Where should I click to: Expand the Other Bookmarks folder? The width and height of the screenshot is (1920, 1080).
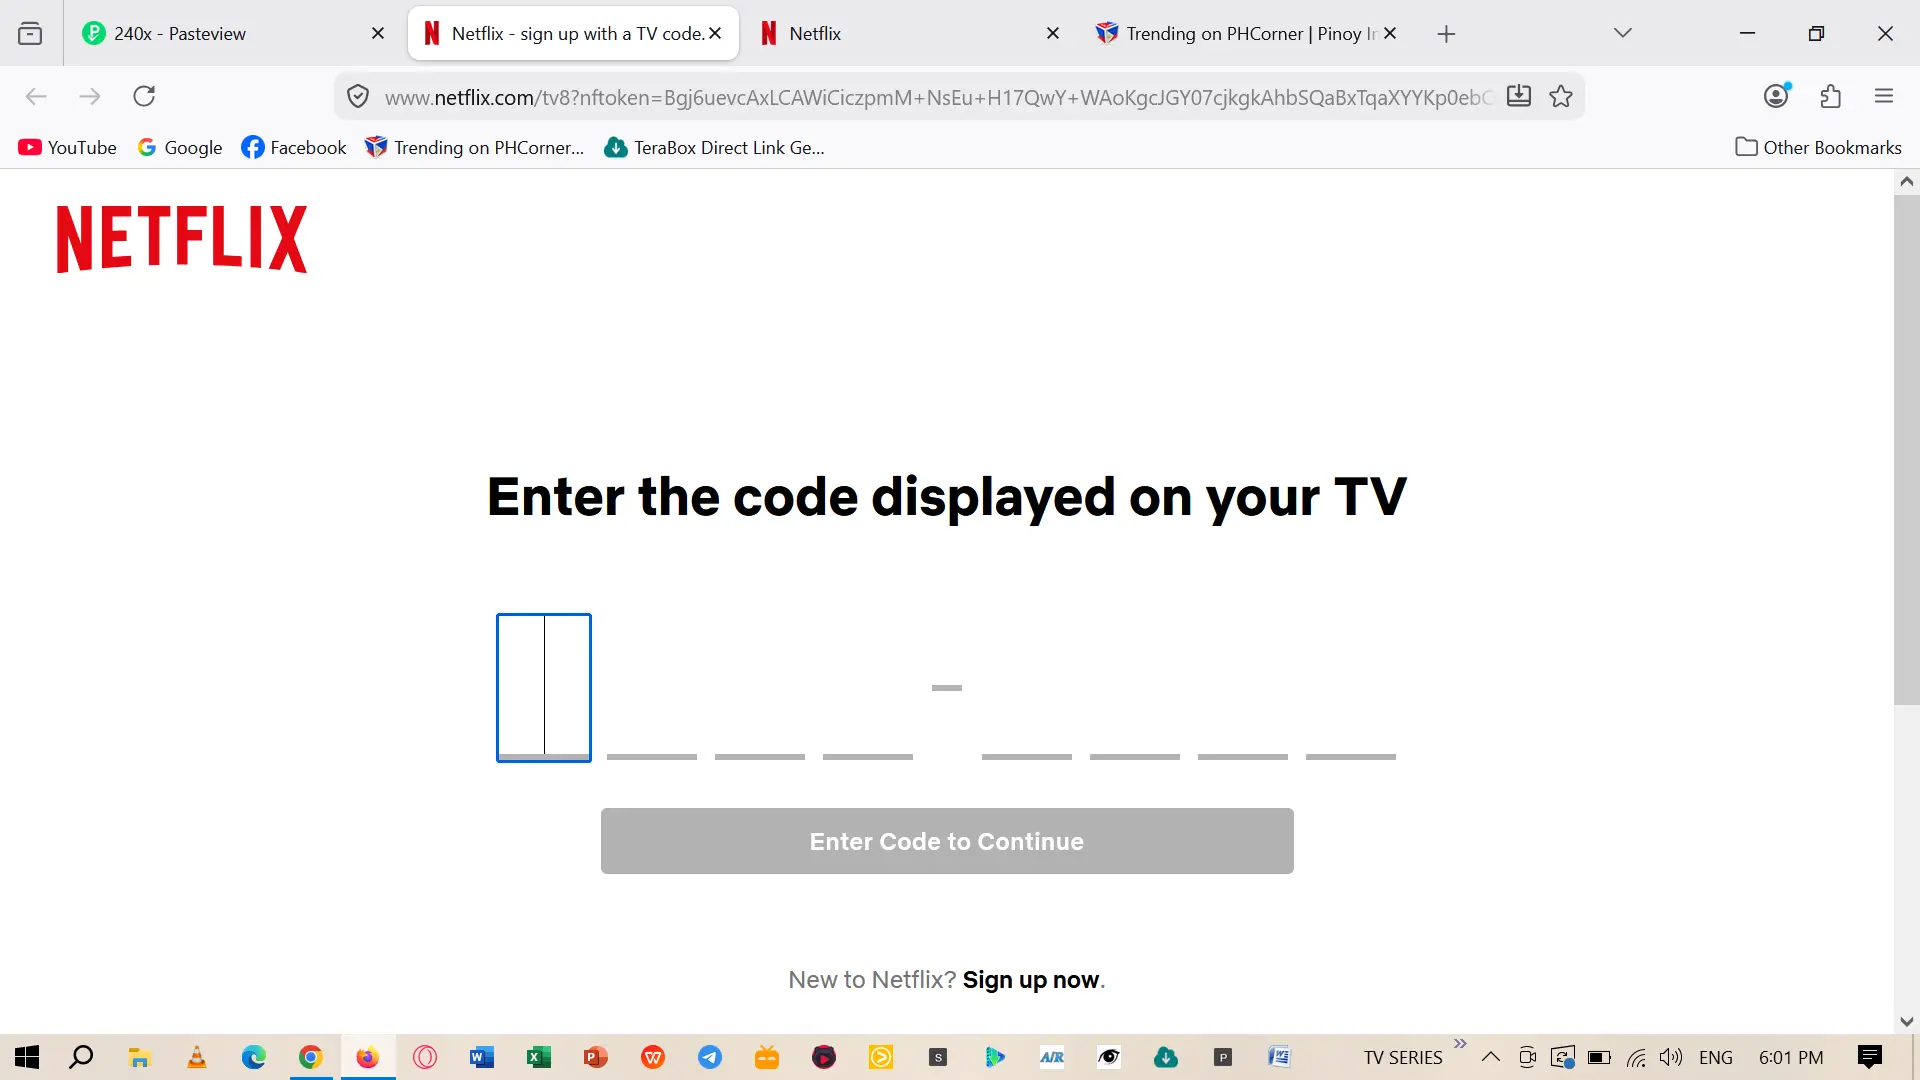(x=1818, y=147)
